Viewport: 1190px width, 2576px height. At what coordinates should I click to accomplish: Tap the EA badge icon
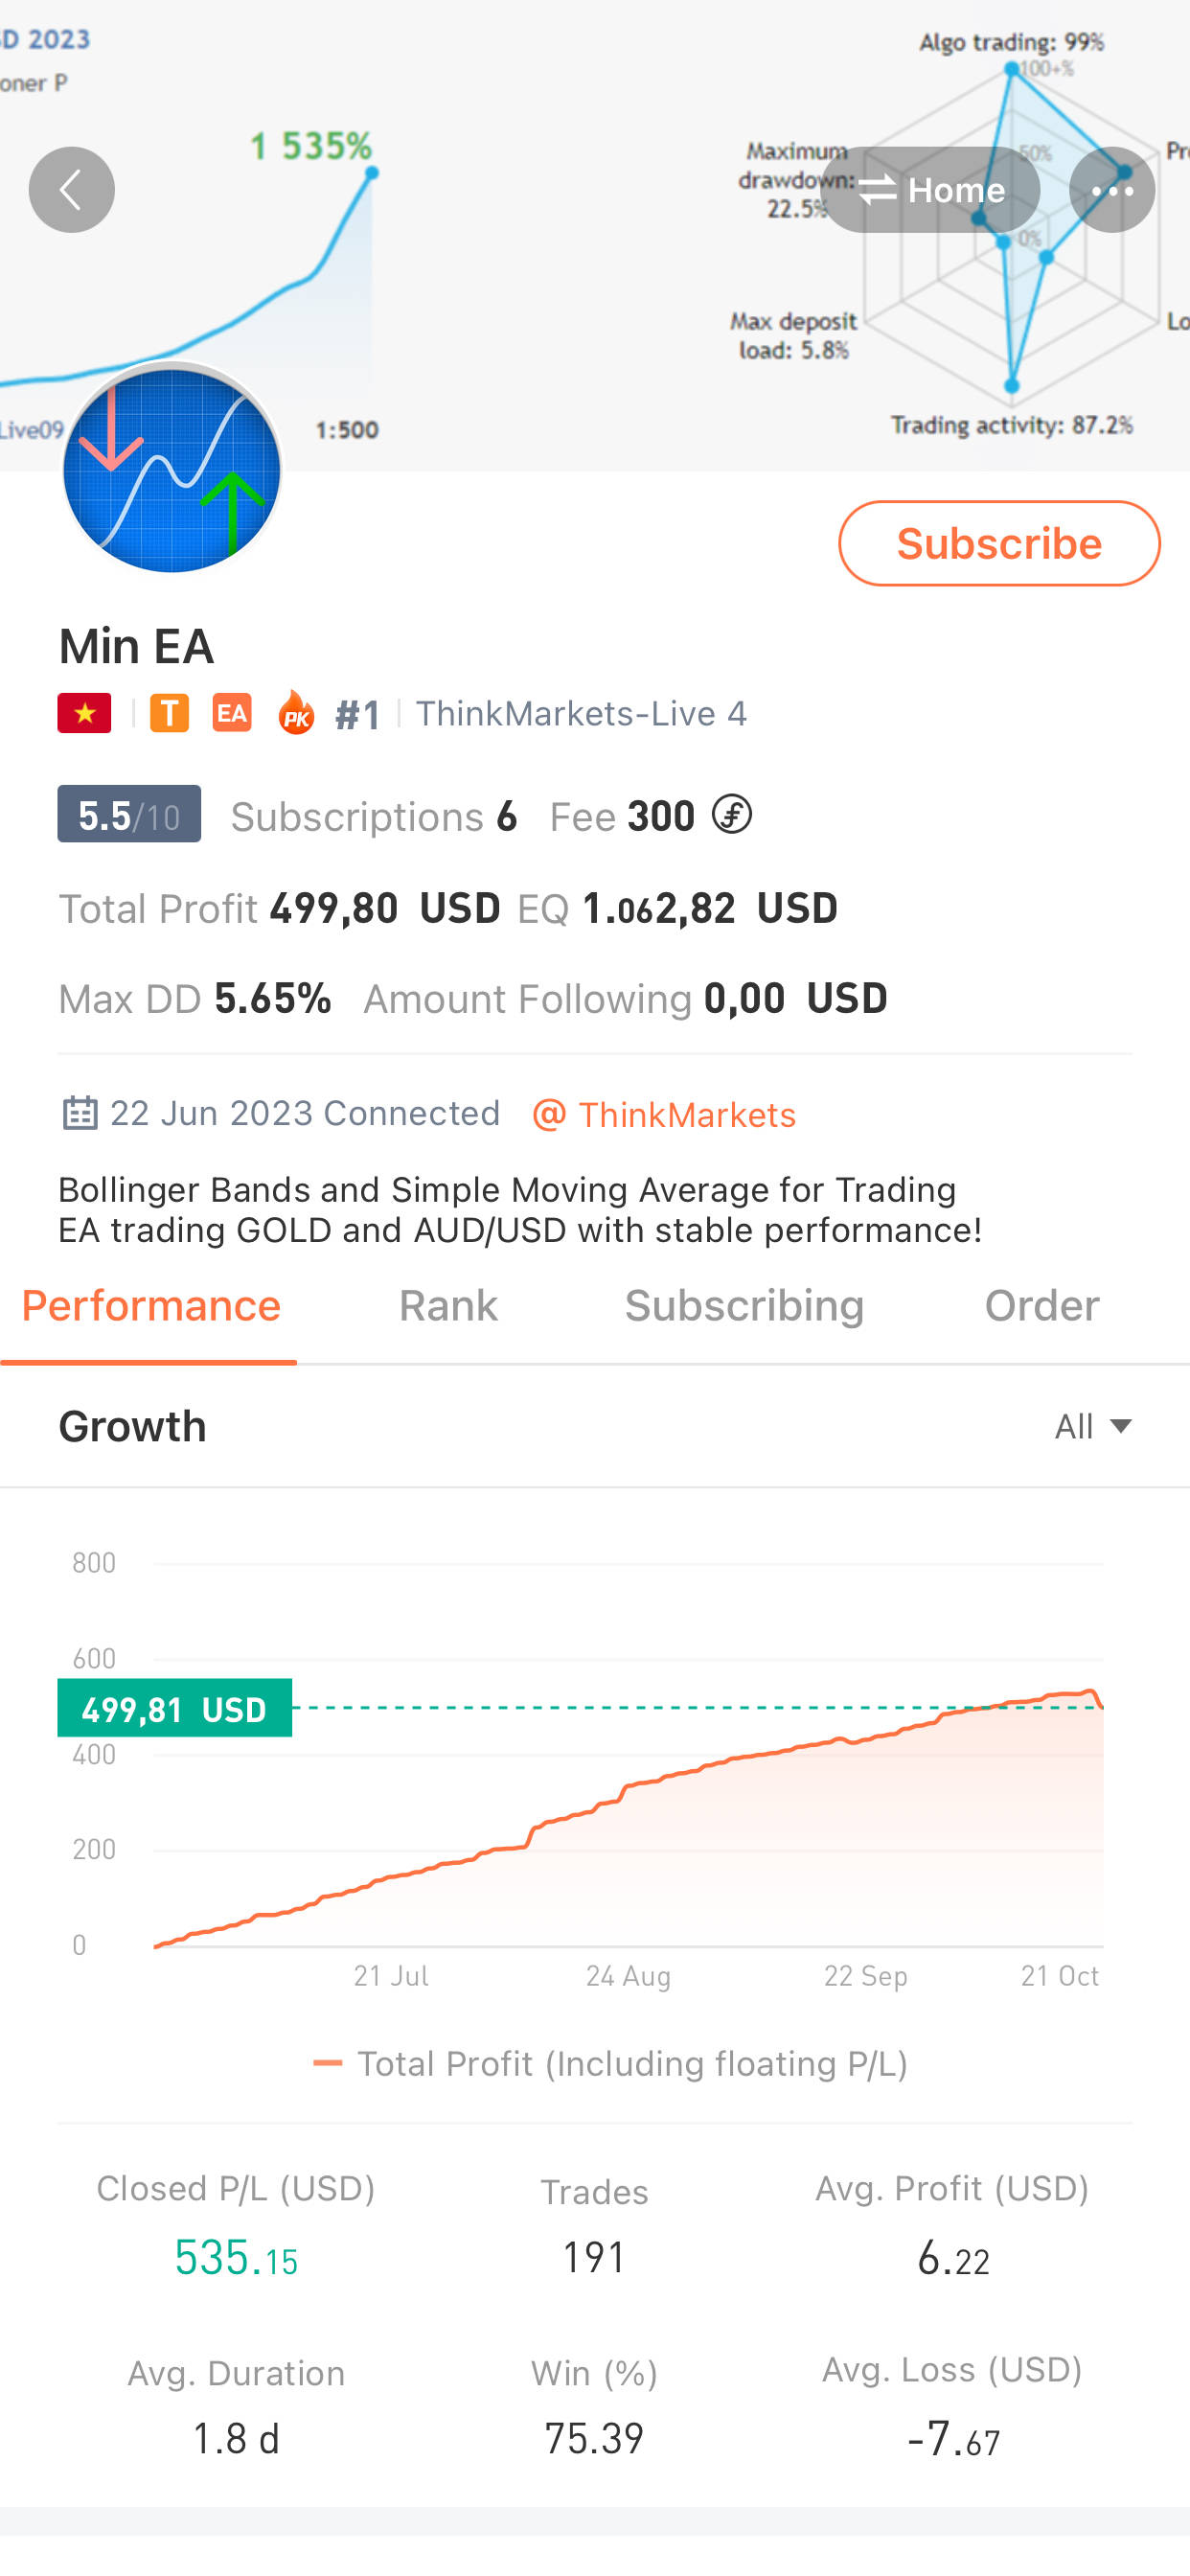click(232, 713)
